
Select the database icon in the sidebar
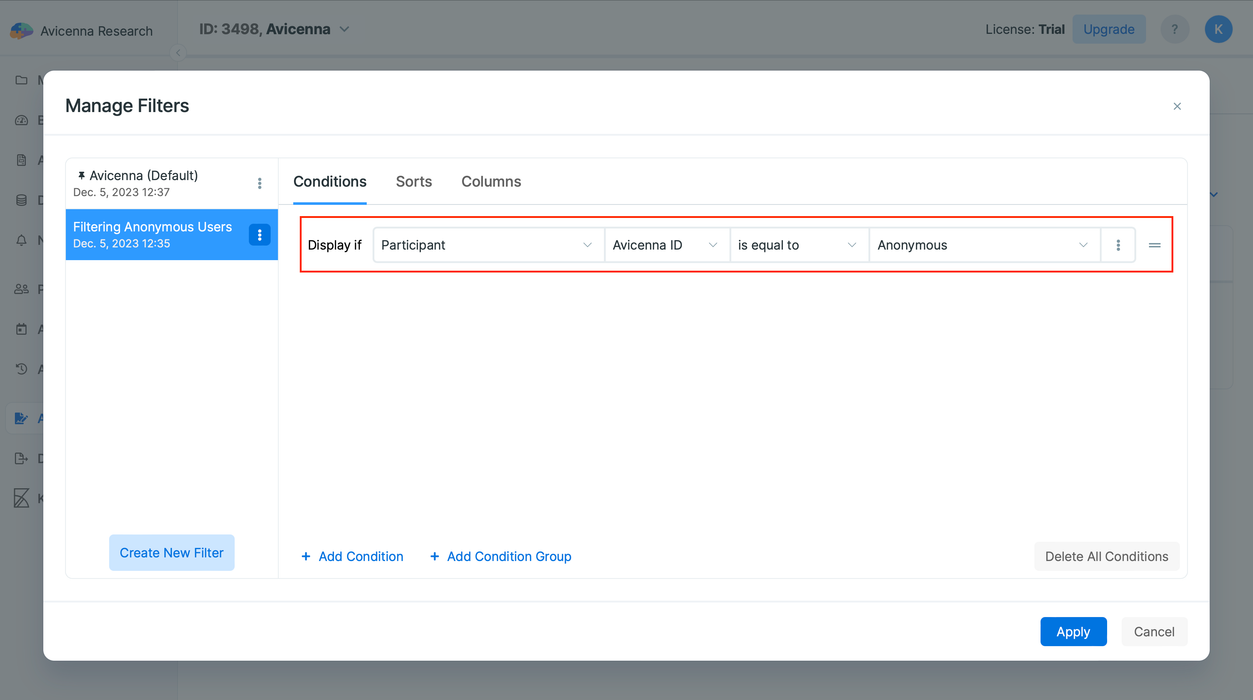tap(22, 199)
